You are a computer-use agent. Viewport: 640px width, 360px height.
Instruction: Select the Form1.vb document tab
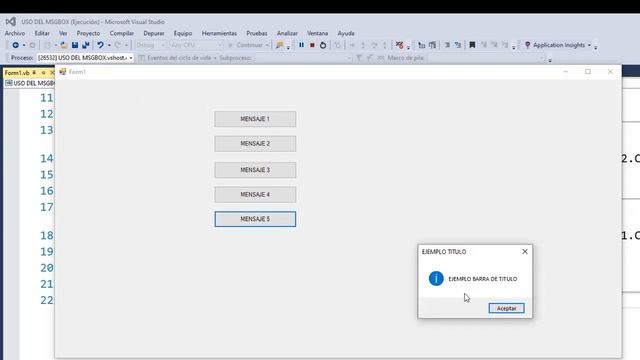click(17, 73)
